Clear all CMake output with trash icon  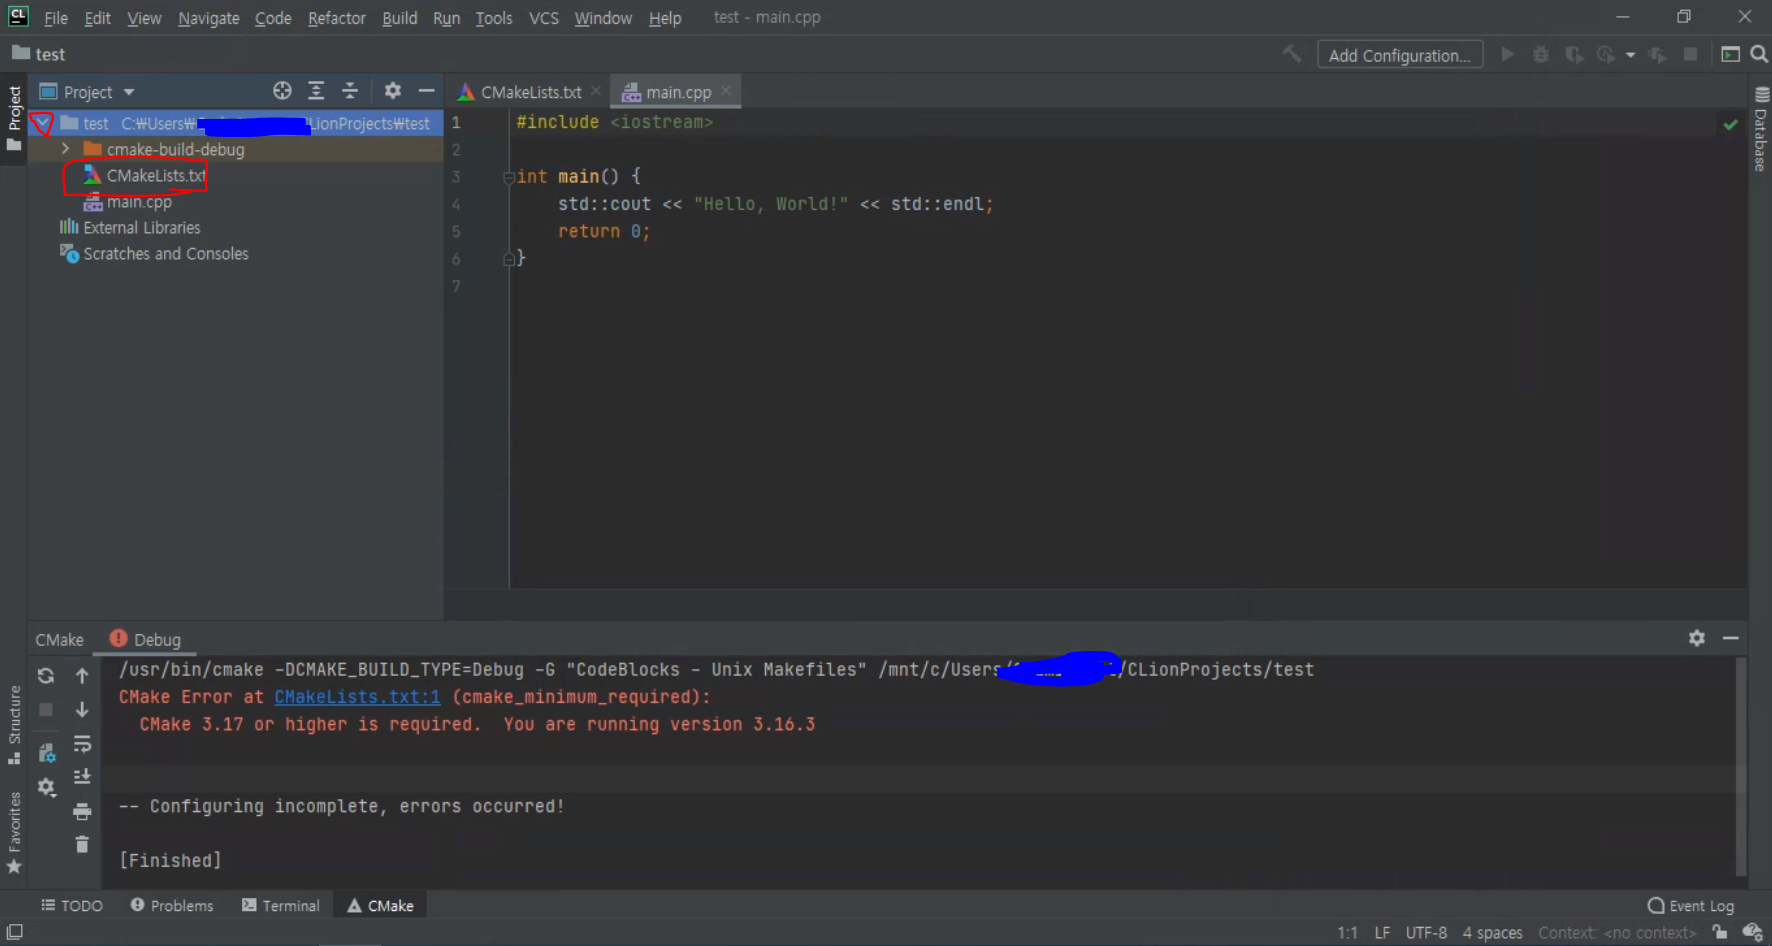point(81,845)
